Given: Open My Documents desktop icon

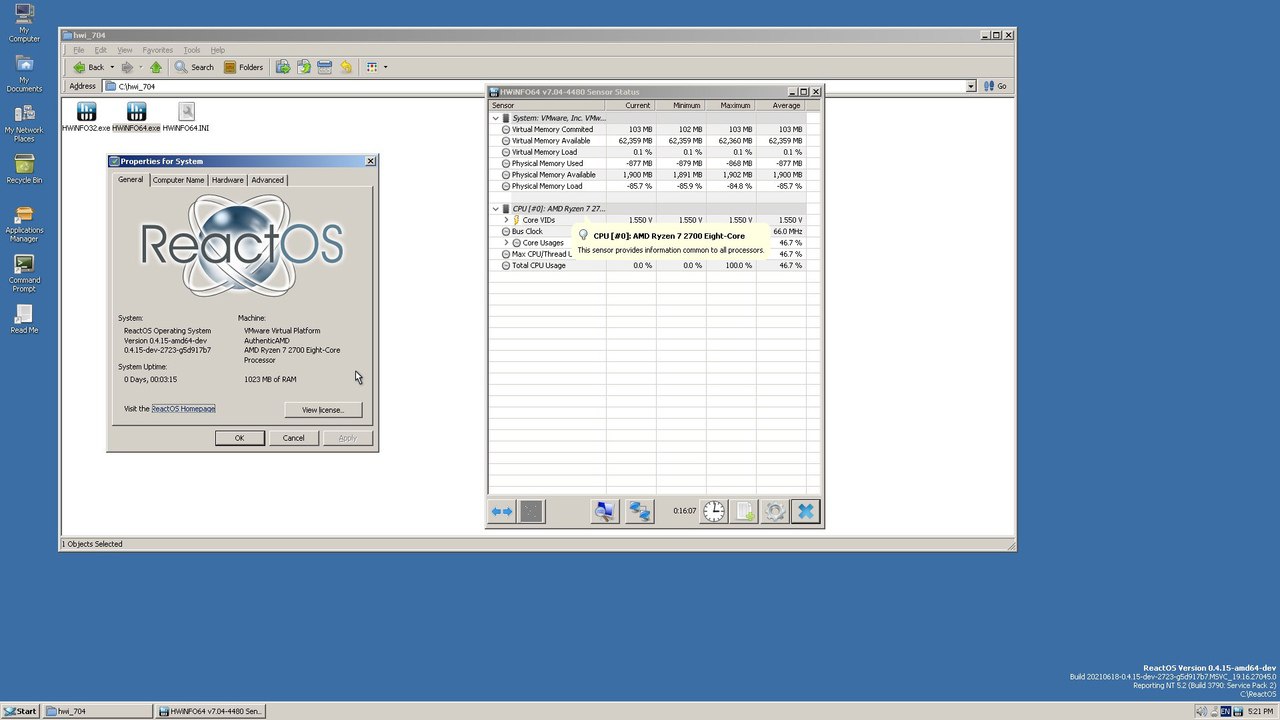Looking at the screenshot, I should pos(24,74).
